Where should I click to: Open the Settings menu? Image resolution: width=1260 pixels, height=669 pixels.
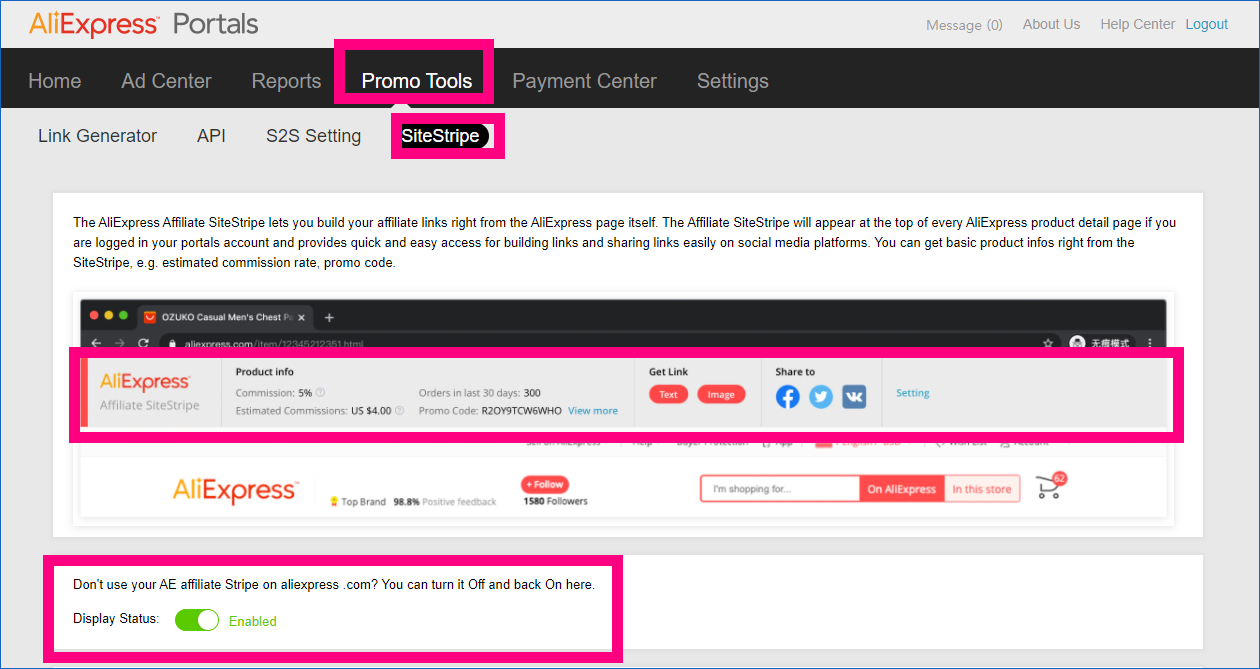pos(733,81)
